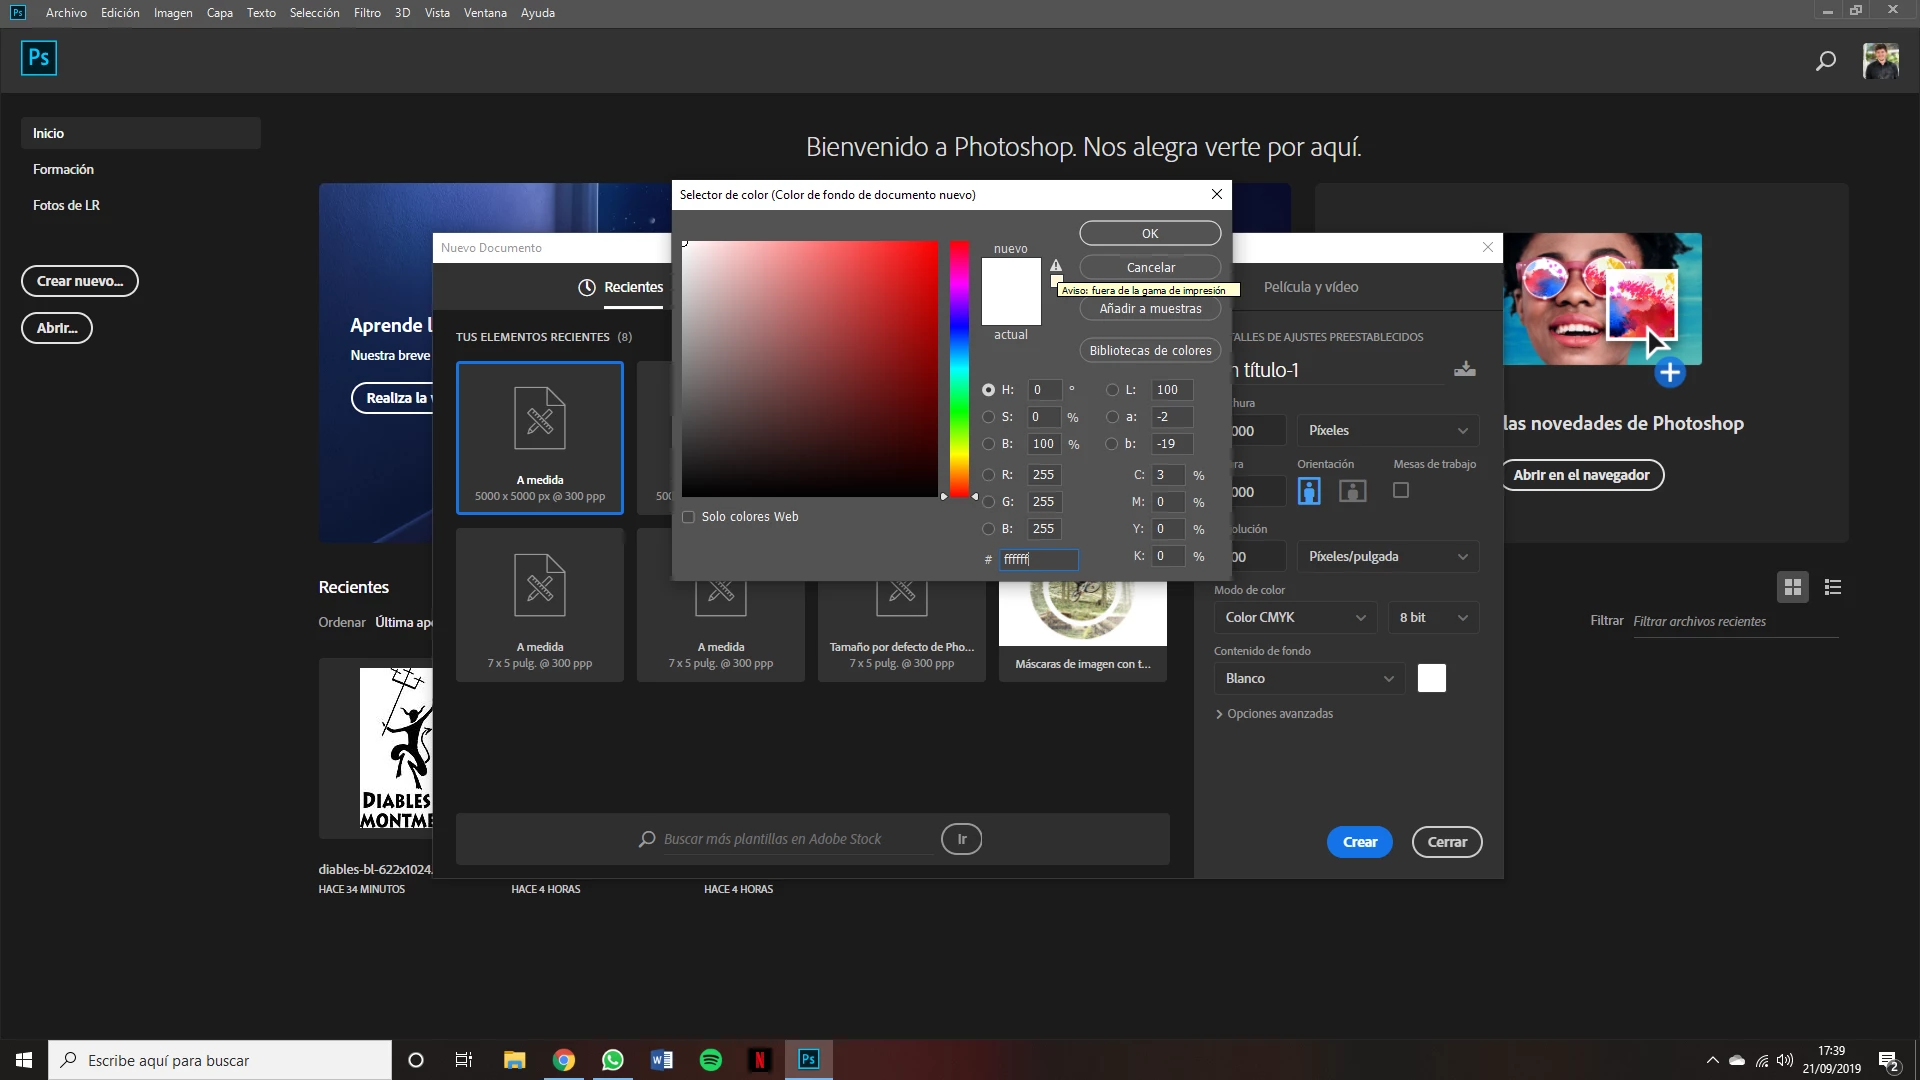
Task: Open the Píxeles units dropdown
Action: pos(1387,431)
